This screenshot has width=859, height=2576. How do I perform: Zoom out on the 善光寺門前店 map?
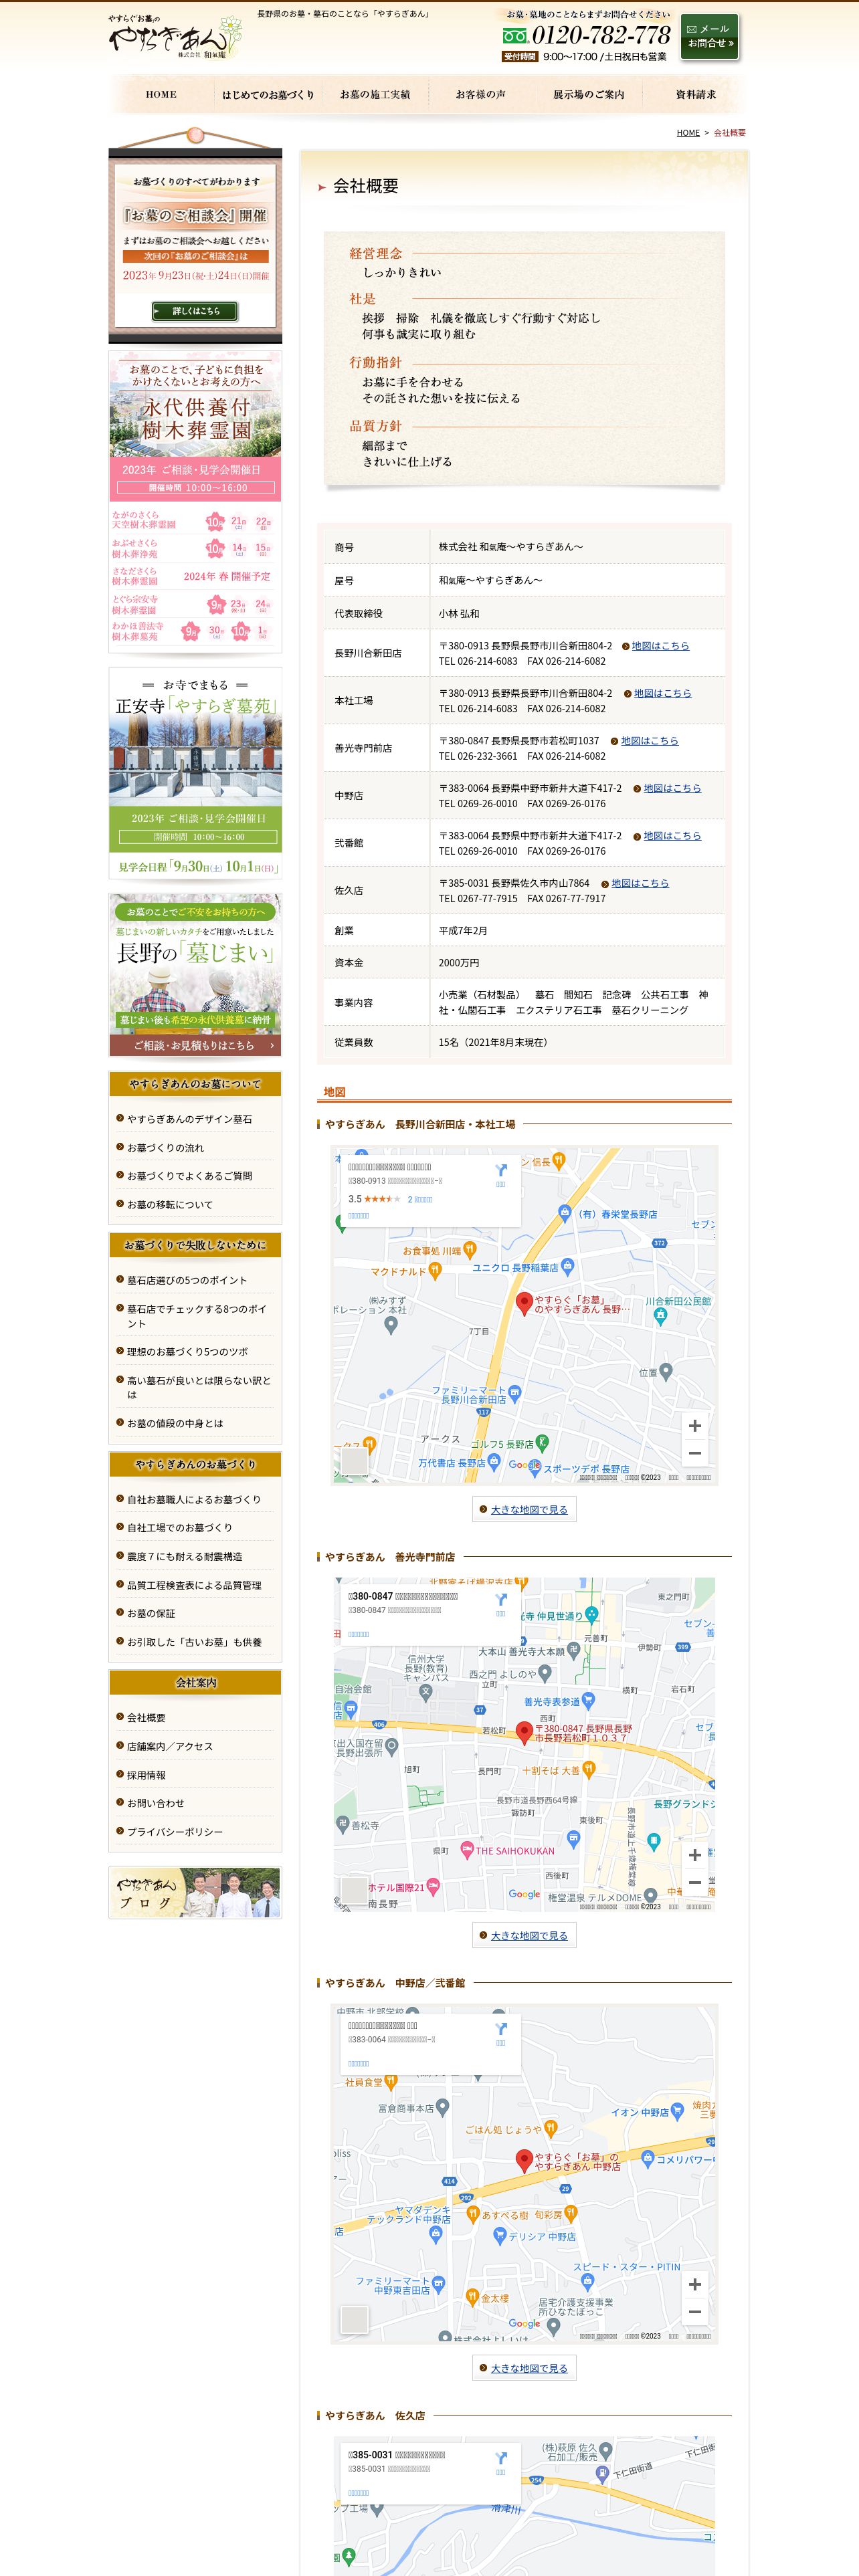point(695,1882)
